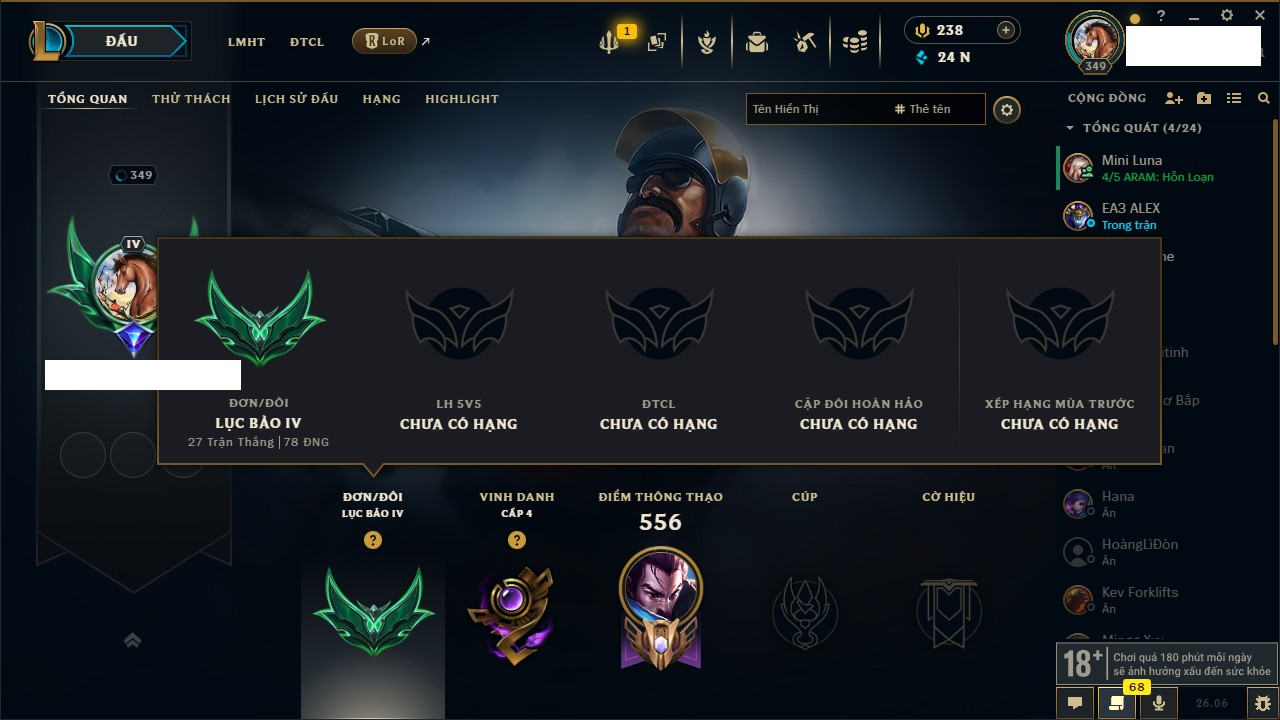
Task: Open the profile settings gear beside search
Action: click(1007, 110)
